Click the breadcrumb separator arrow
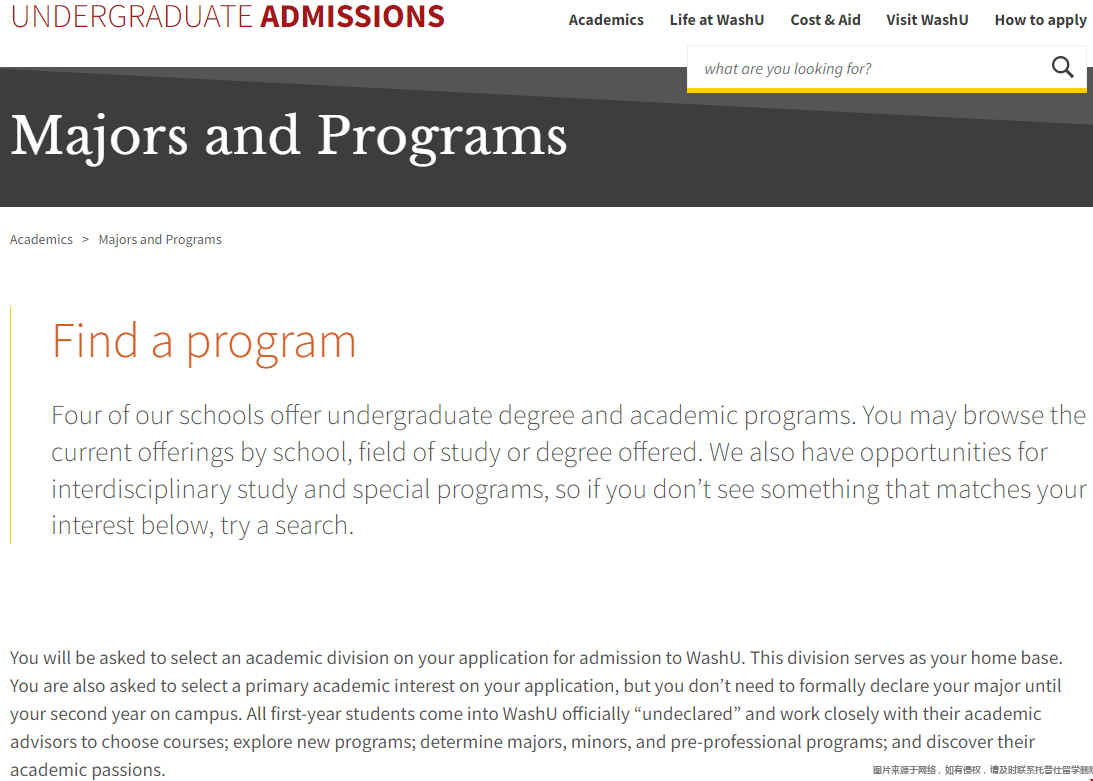The height and width of the screenshot is (781, 1093). pyautogui.click(x=86, y=240)
